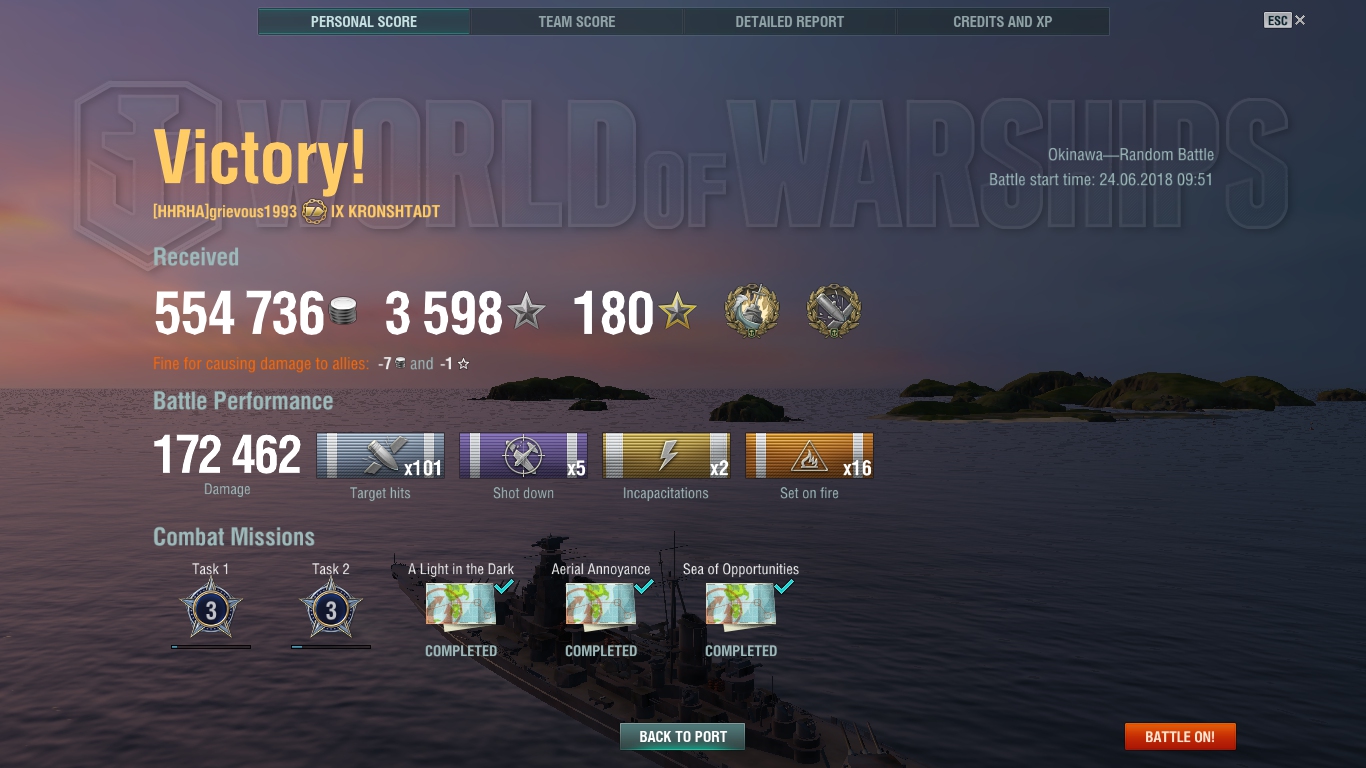Click the credits coin icon
Image resolution: width=1366 pixels, height=768 pixels.
[344, 312]
